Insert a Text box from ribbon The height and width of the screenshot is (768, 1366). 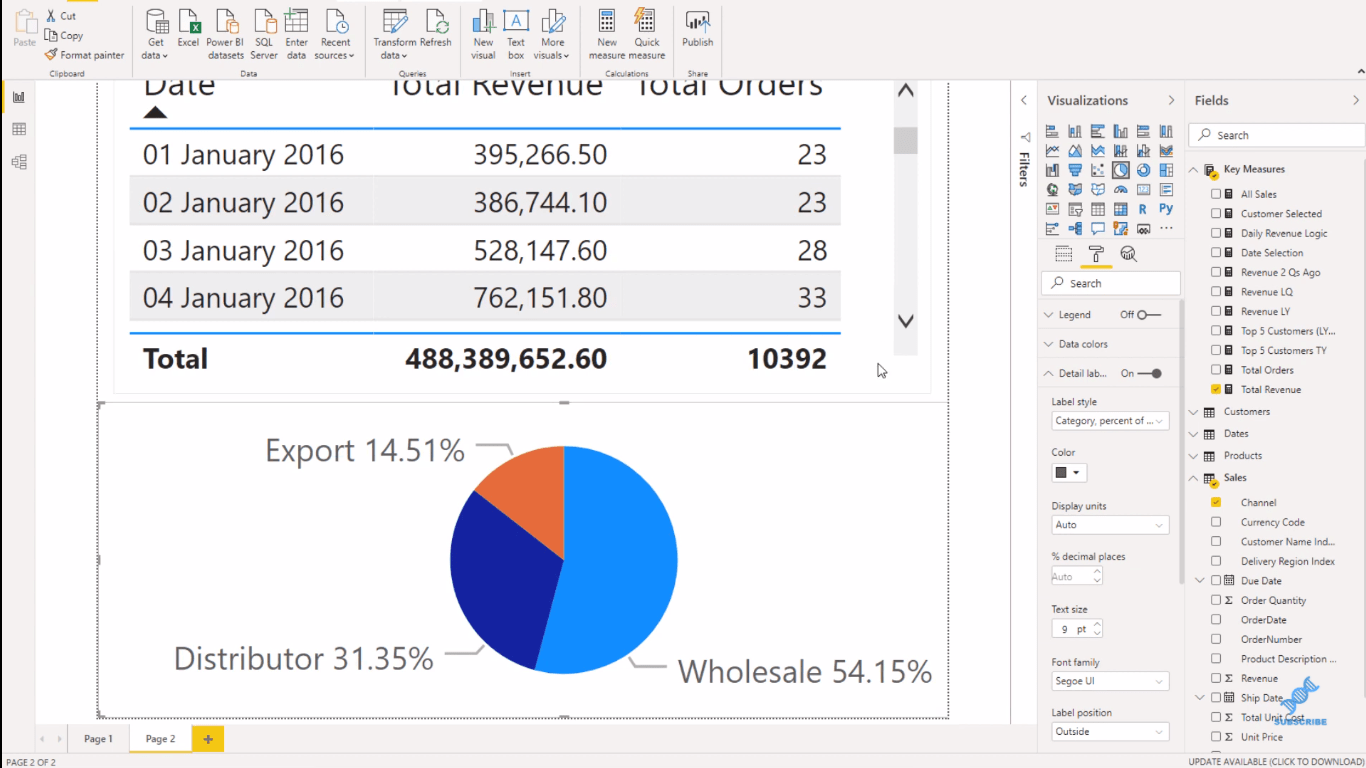[516, 34]
